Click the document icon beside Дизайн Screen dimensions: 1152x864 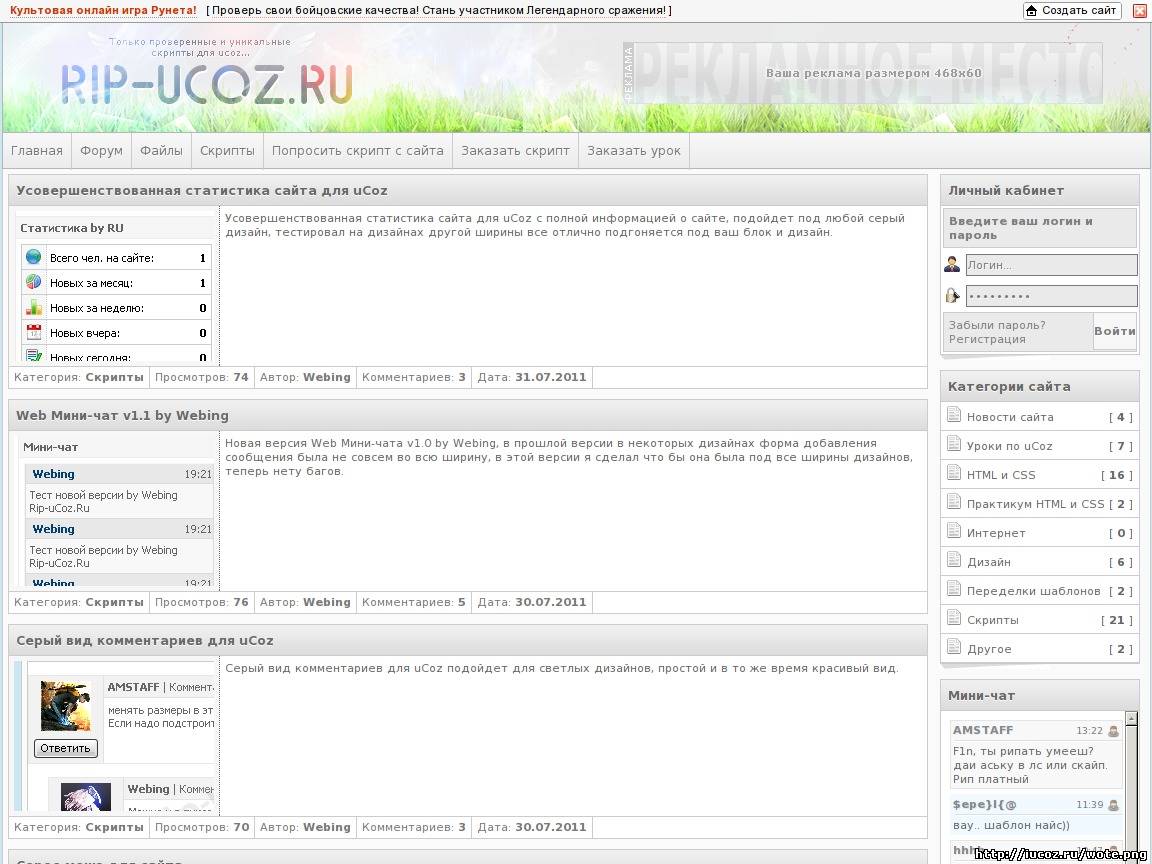[954, 560]
